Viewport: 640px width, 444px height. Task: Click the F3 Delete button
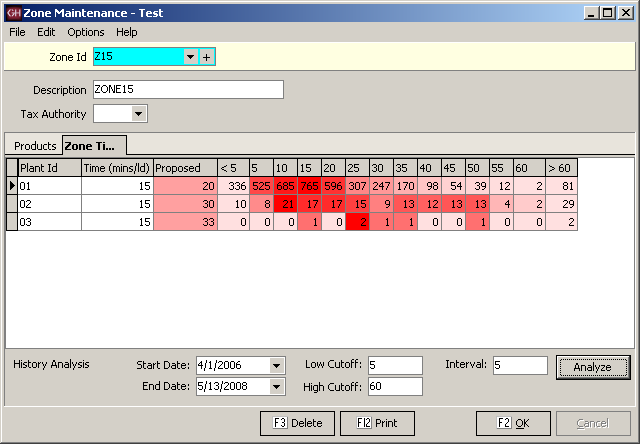coord(296,423)
